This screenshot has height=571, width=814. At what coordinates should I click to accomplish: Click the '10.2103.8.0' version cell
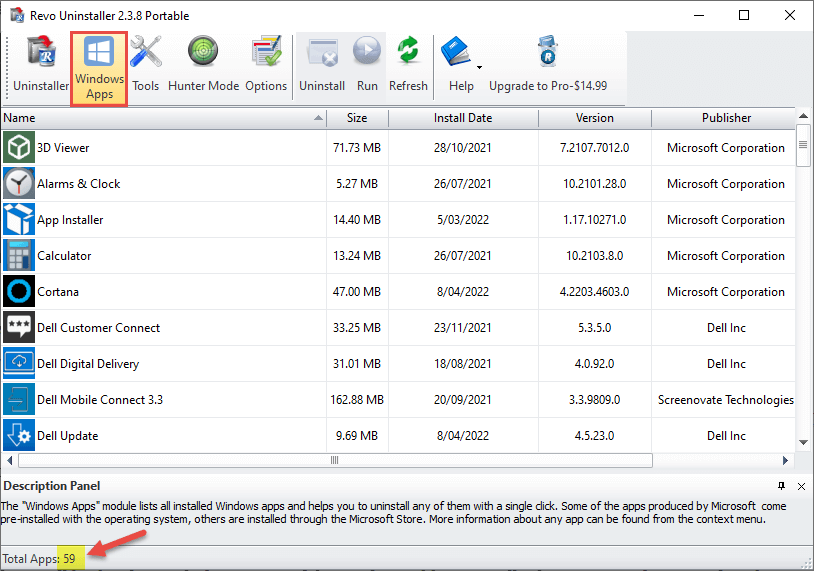pos(594,256)
